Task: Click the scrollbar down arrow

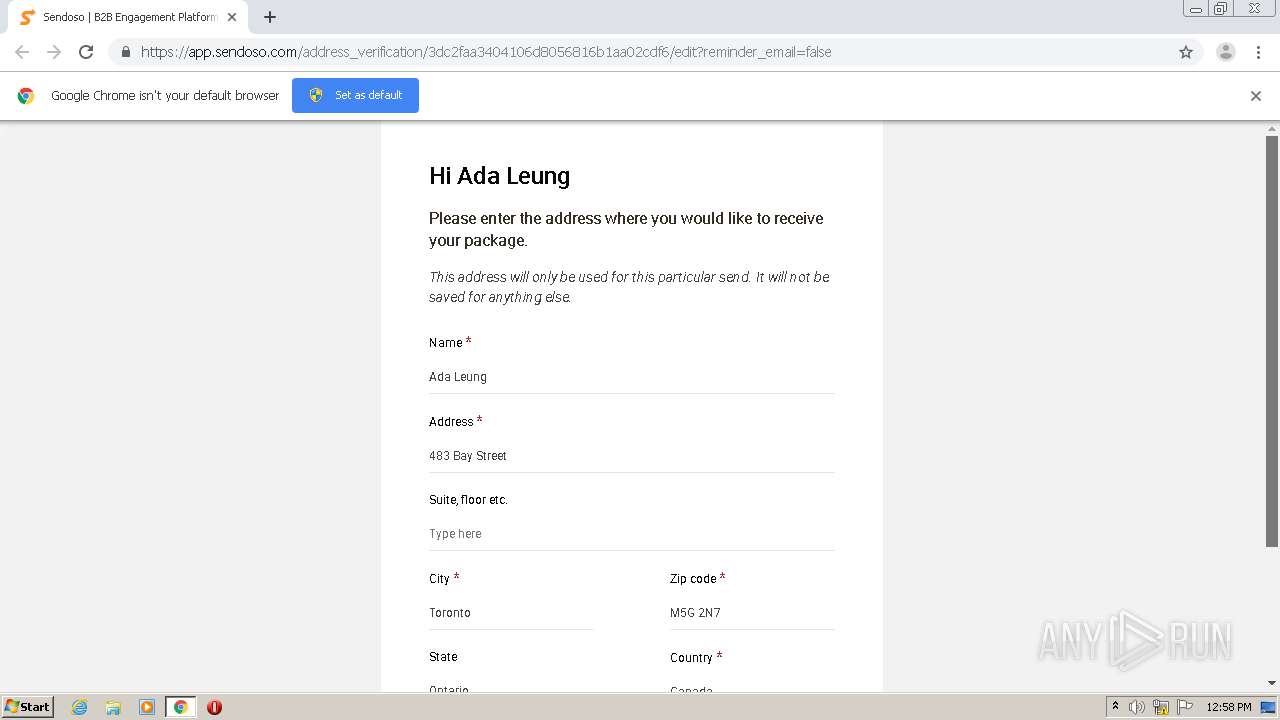Action: (x=1272, y=683)
